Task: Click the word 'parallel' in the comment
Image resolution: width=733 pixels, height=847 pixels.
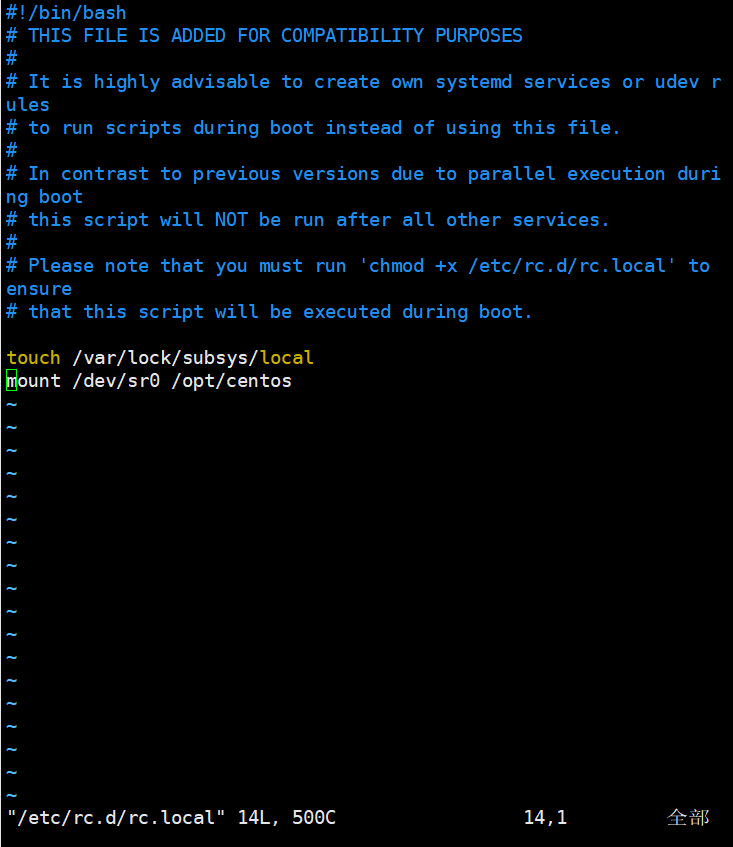Action: point(512,174)
